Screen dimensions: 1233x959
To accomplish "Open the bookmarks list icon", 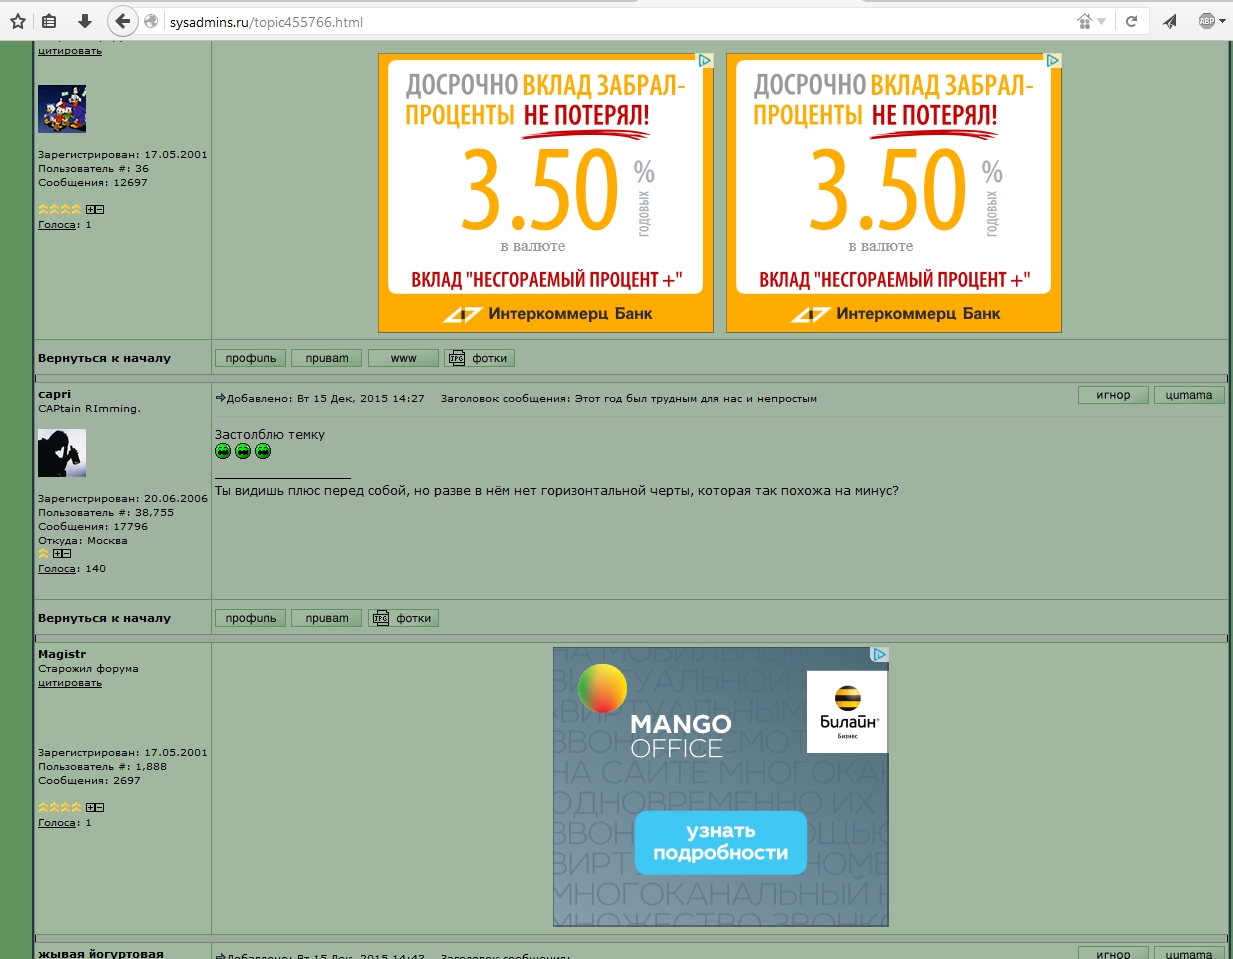I will click(49, 21).
